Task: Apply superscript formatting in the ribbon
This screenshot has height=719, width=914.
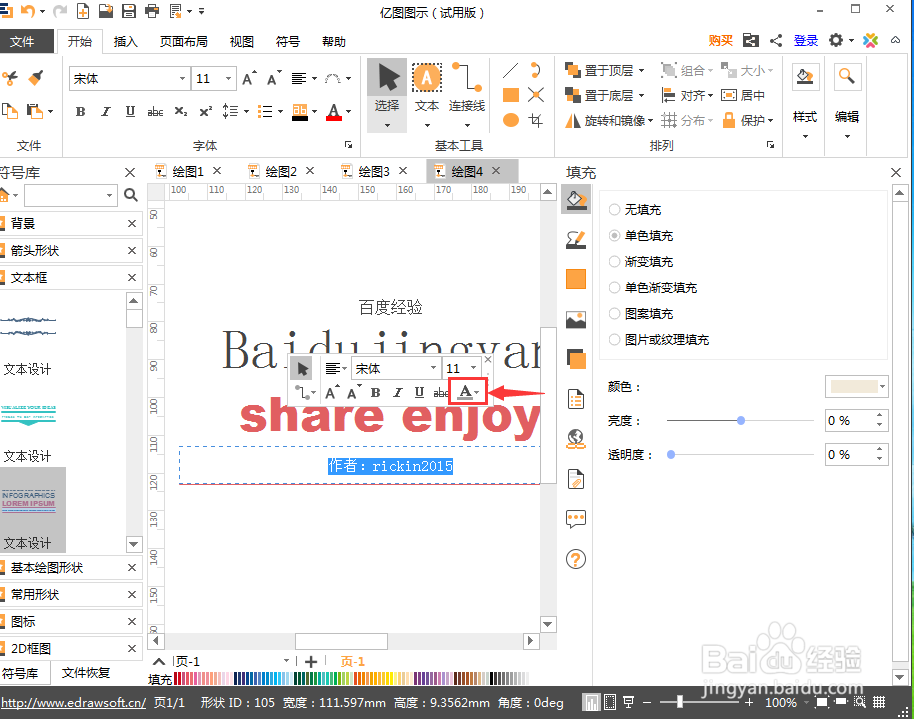Action: point(206,111)
